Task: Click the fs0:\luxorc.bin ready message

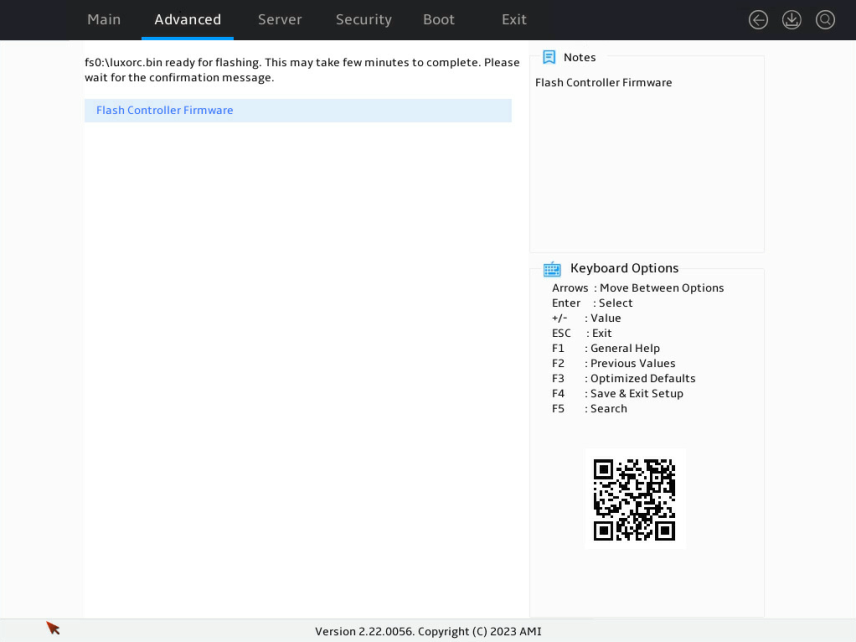Action: (302, 70)
